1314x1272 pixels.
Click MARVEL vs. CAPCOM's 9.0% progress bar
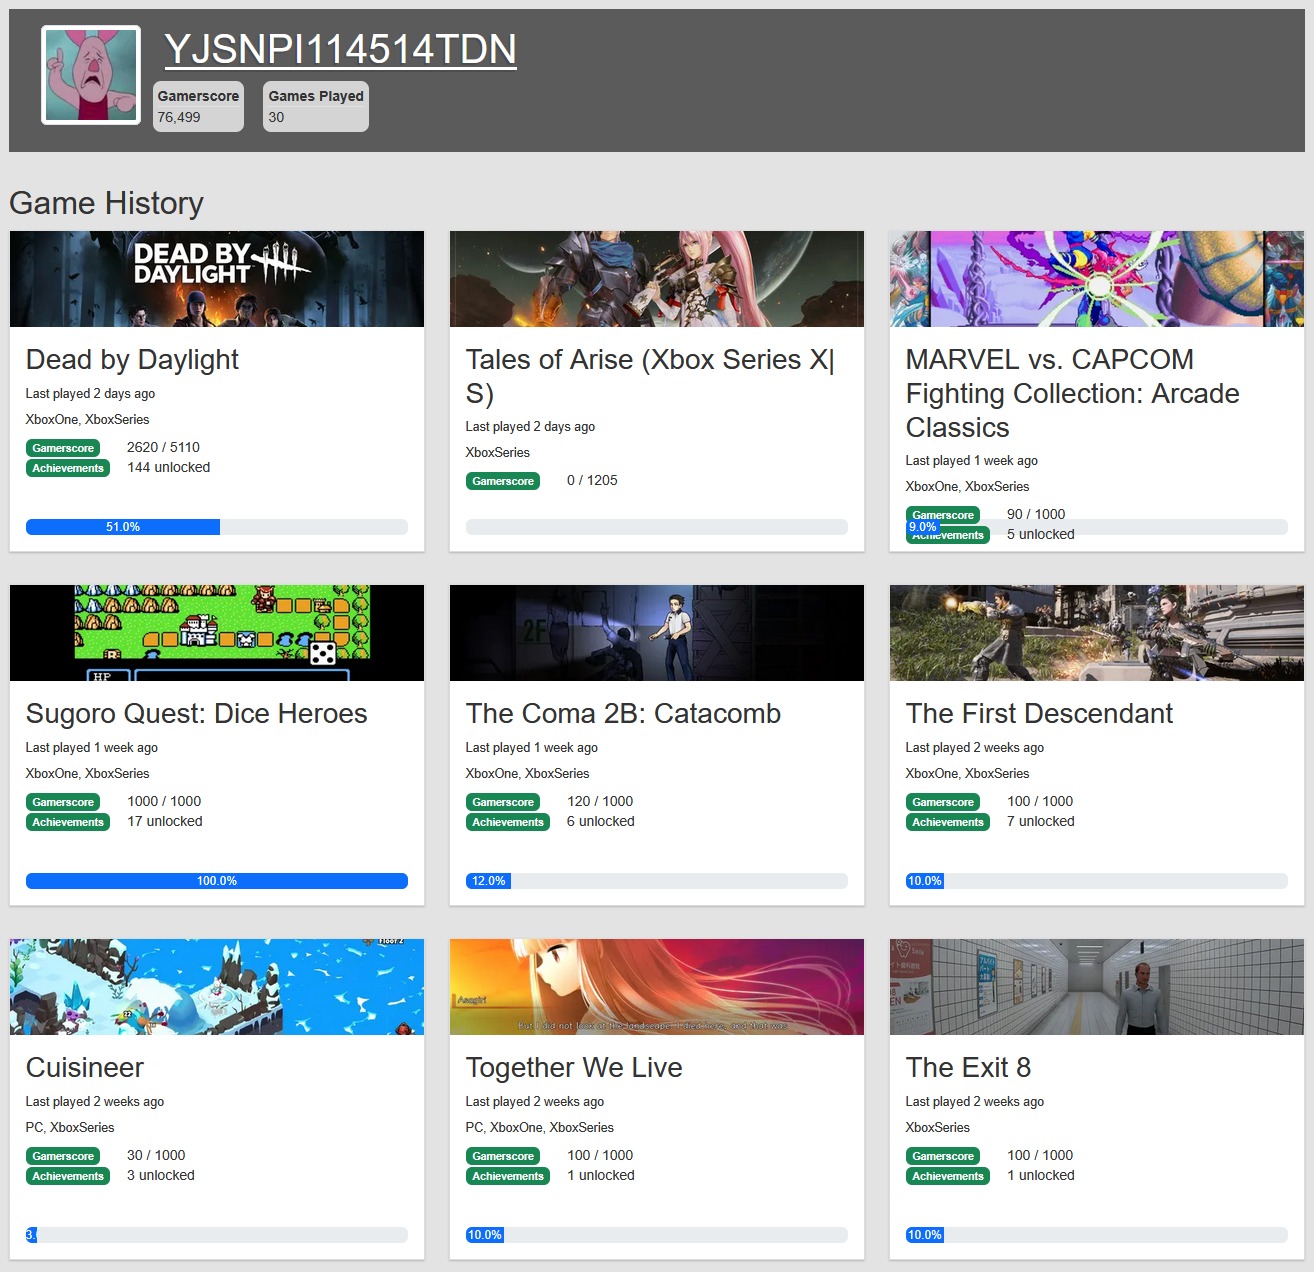[1097, 527]
